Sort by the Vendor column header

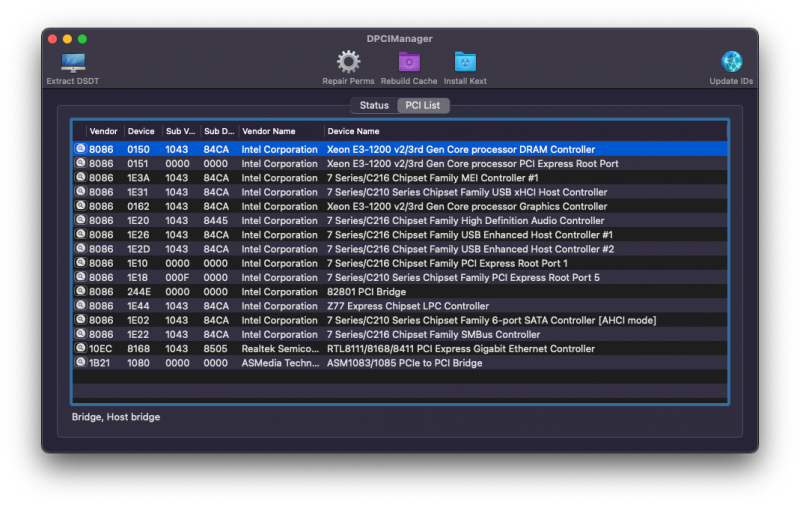pos(104,131)
